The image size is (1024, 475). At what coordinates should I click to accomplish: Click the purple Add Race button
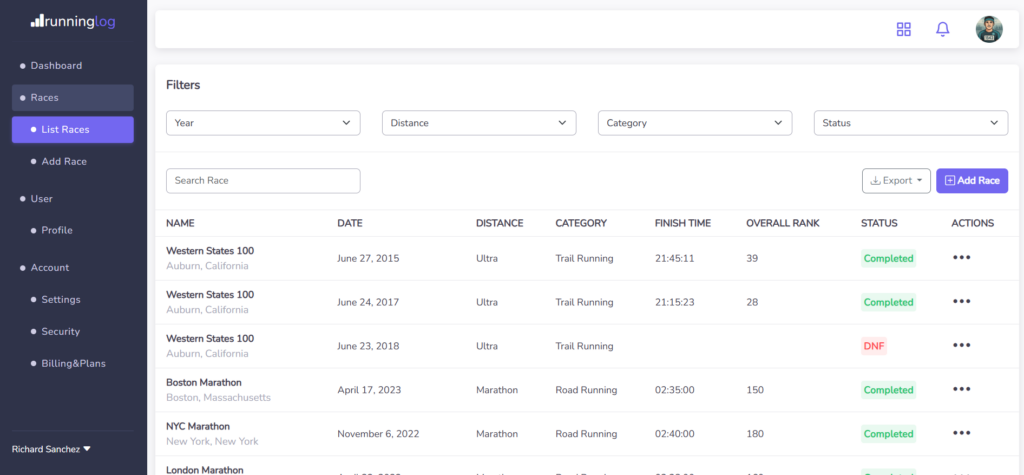971,181
